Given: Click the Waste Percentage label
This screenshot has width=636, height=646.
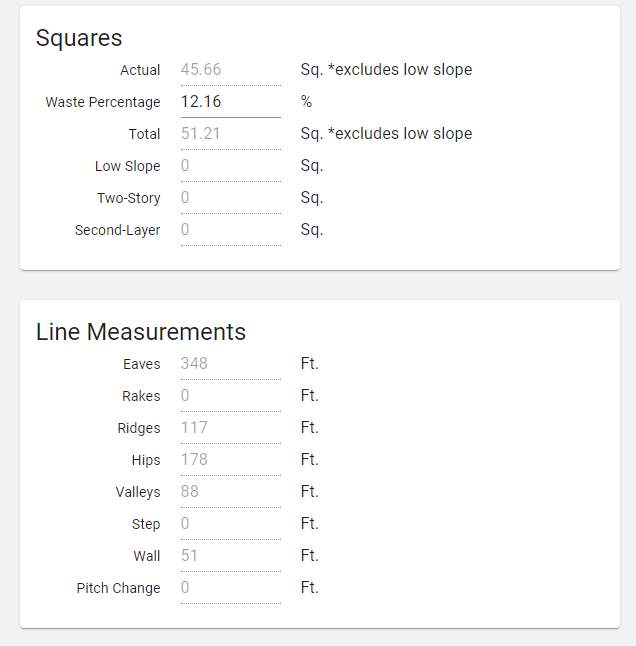Looking at the screenshot, I should (x=103, y=102).
